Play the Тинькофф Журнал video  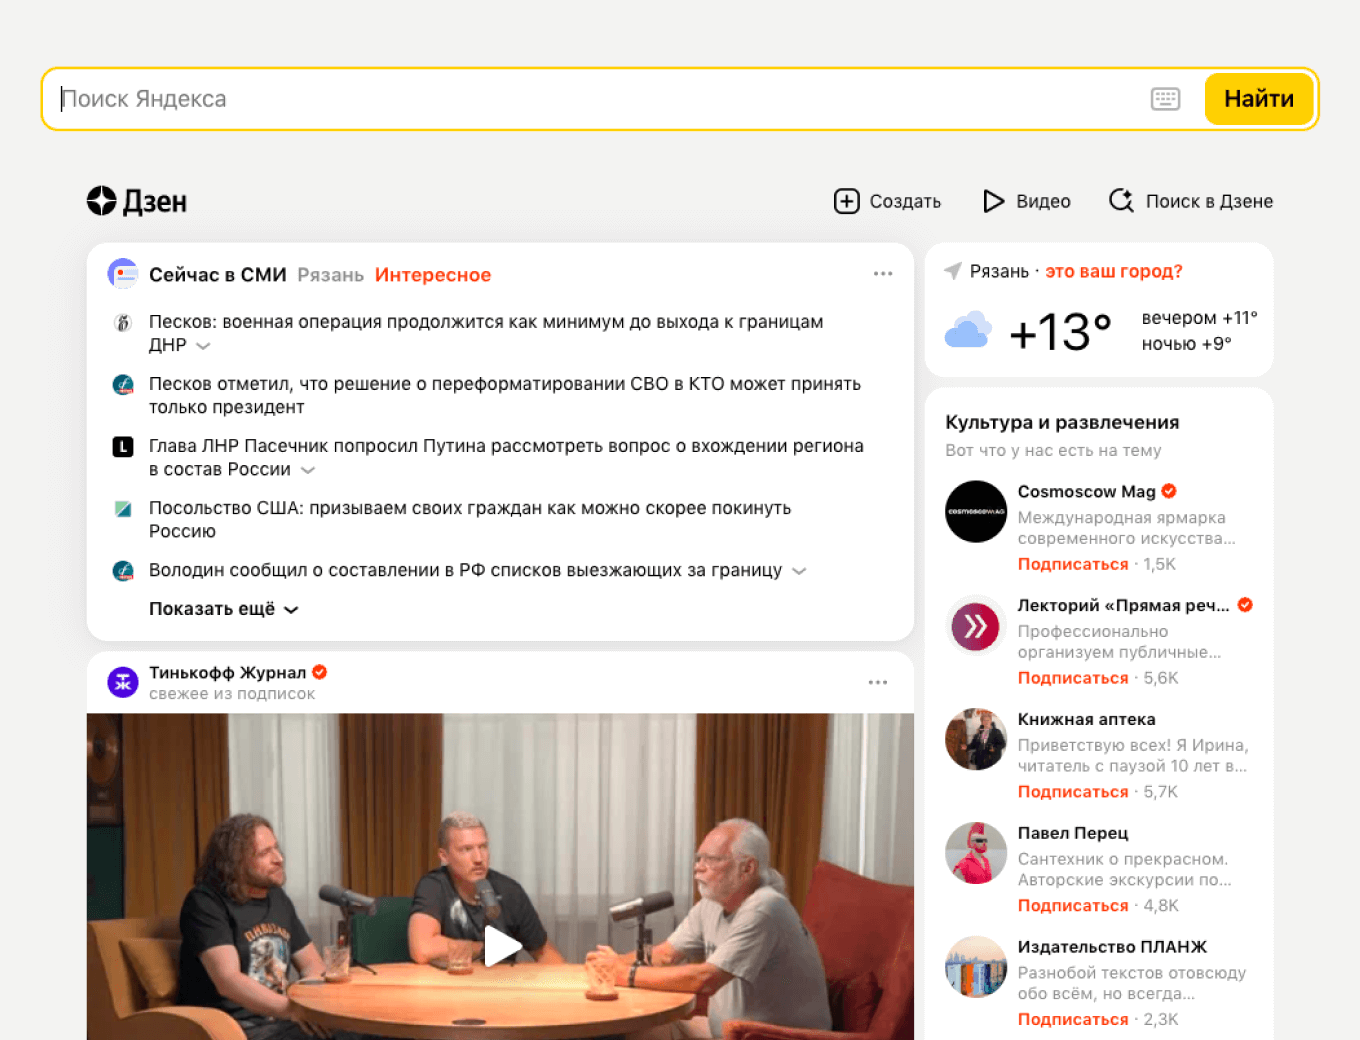pos(501,946)
